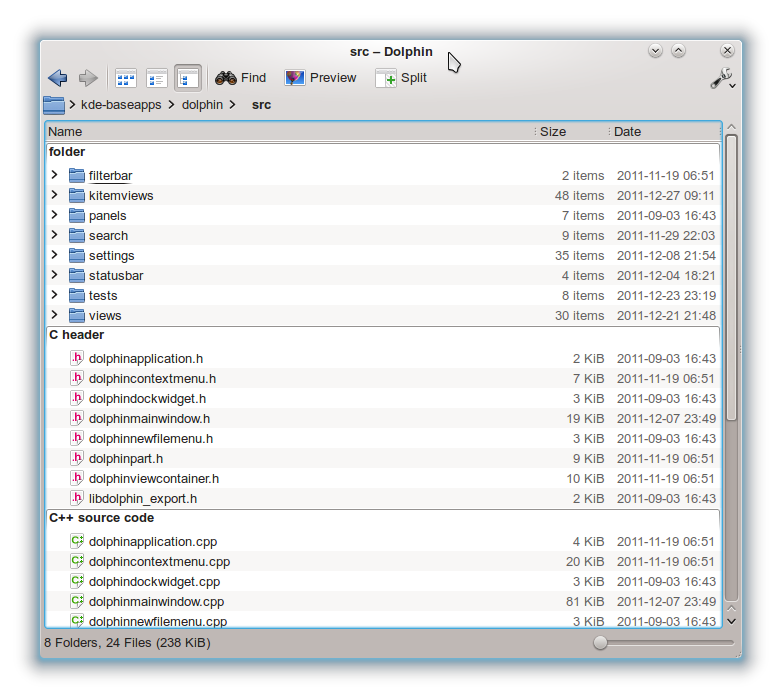The width and height of the screenshot is (782, 698).
Task: Click dolphinmainwindow.cpp source file icon
Action: click(x=76, y=601)
